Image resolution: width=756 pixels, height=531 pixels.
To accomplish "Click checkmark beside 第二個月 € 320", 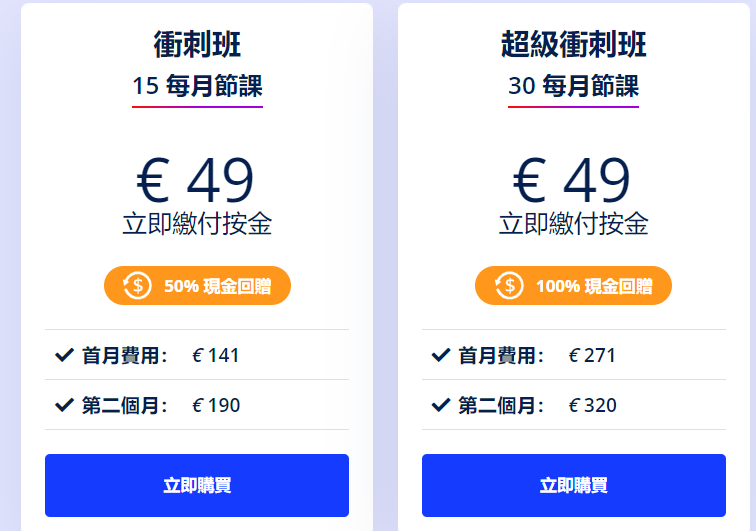I will pyautogui.click(x=441, y=405).
